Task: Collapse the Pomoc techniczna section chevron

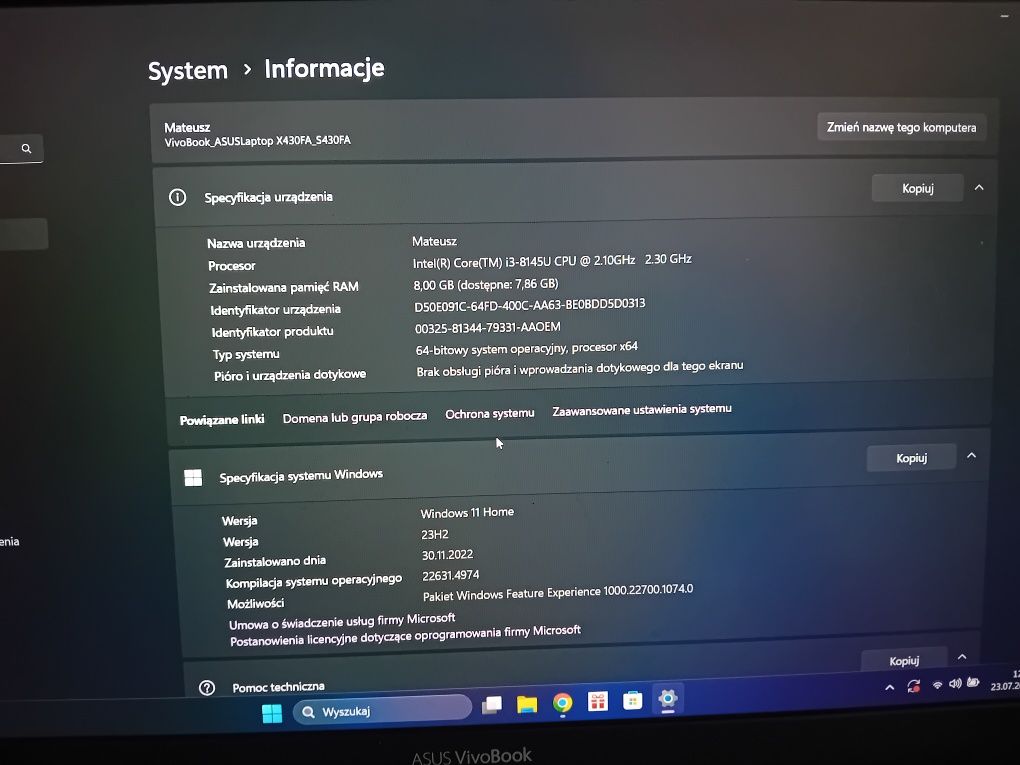Action: click(x=962, y=657)
